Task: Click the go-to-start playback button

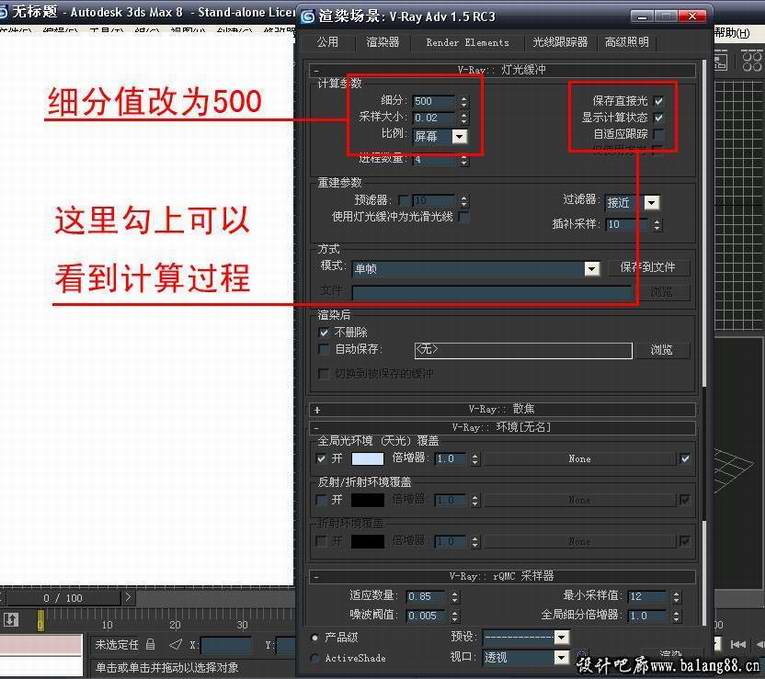Action: coord(738,645)
